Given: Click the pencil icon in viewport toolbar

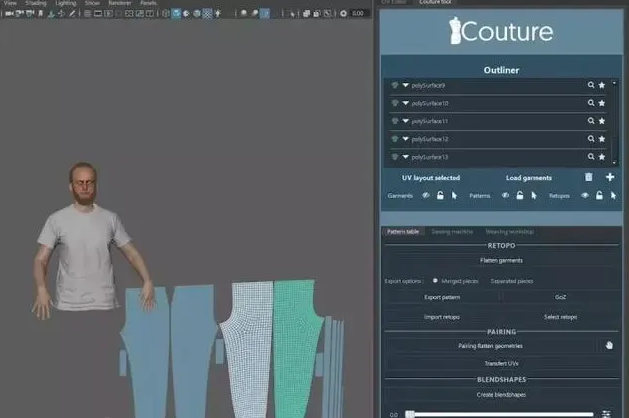Looking at the screenshot, I should click(72, 14).
